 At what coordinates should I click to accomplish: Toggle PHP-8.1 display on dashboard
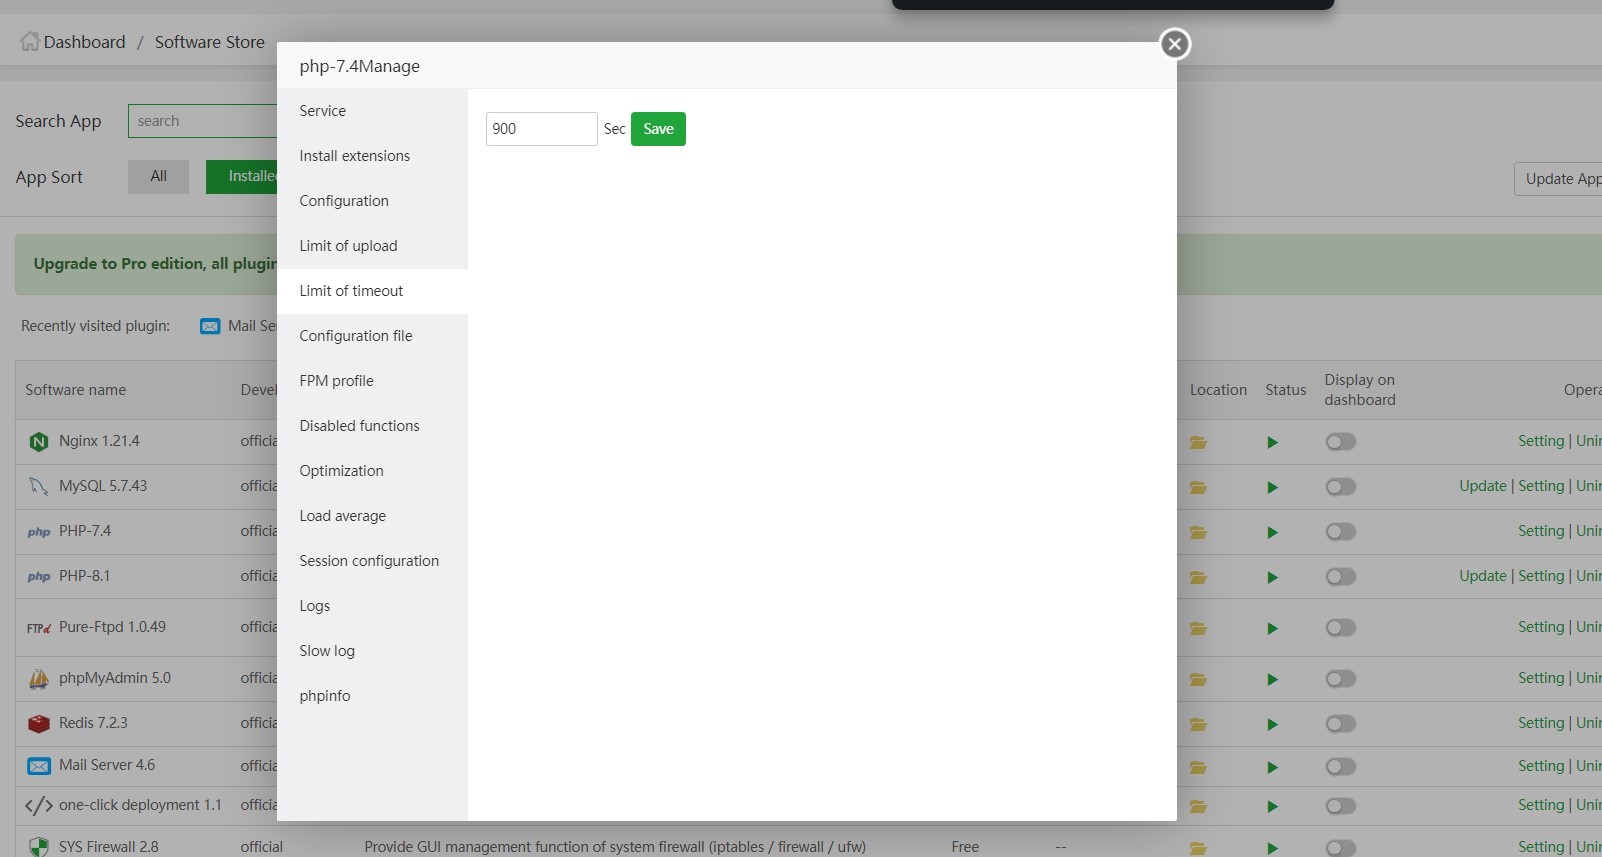(1341, 577)
